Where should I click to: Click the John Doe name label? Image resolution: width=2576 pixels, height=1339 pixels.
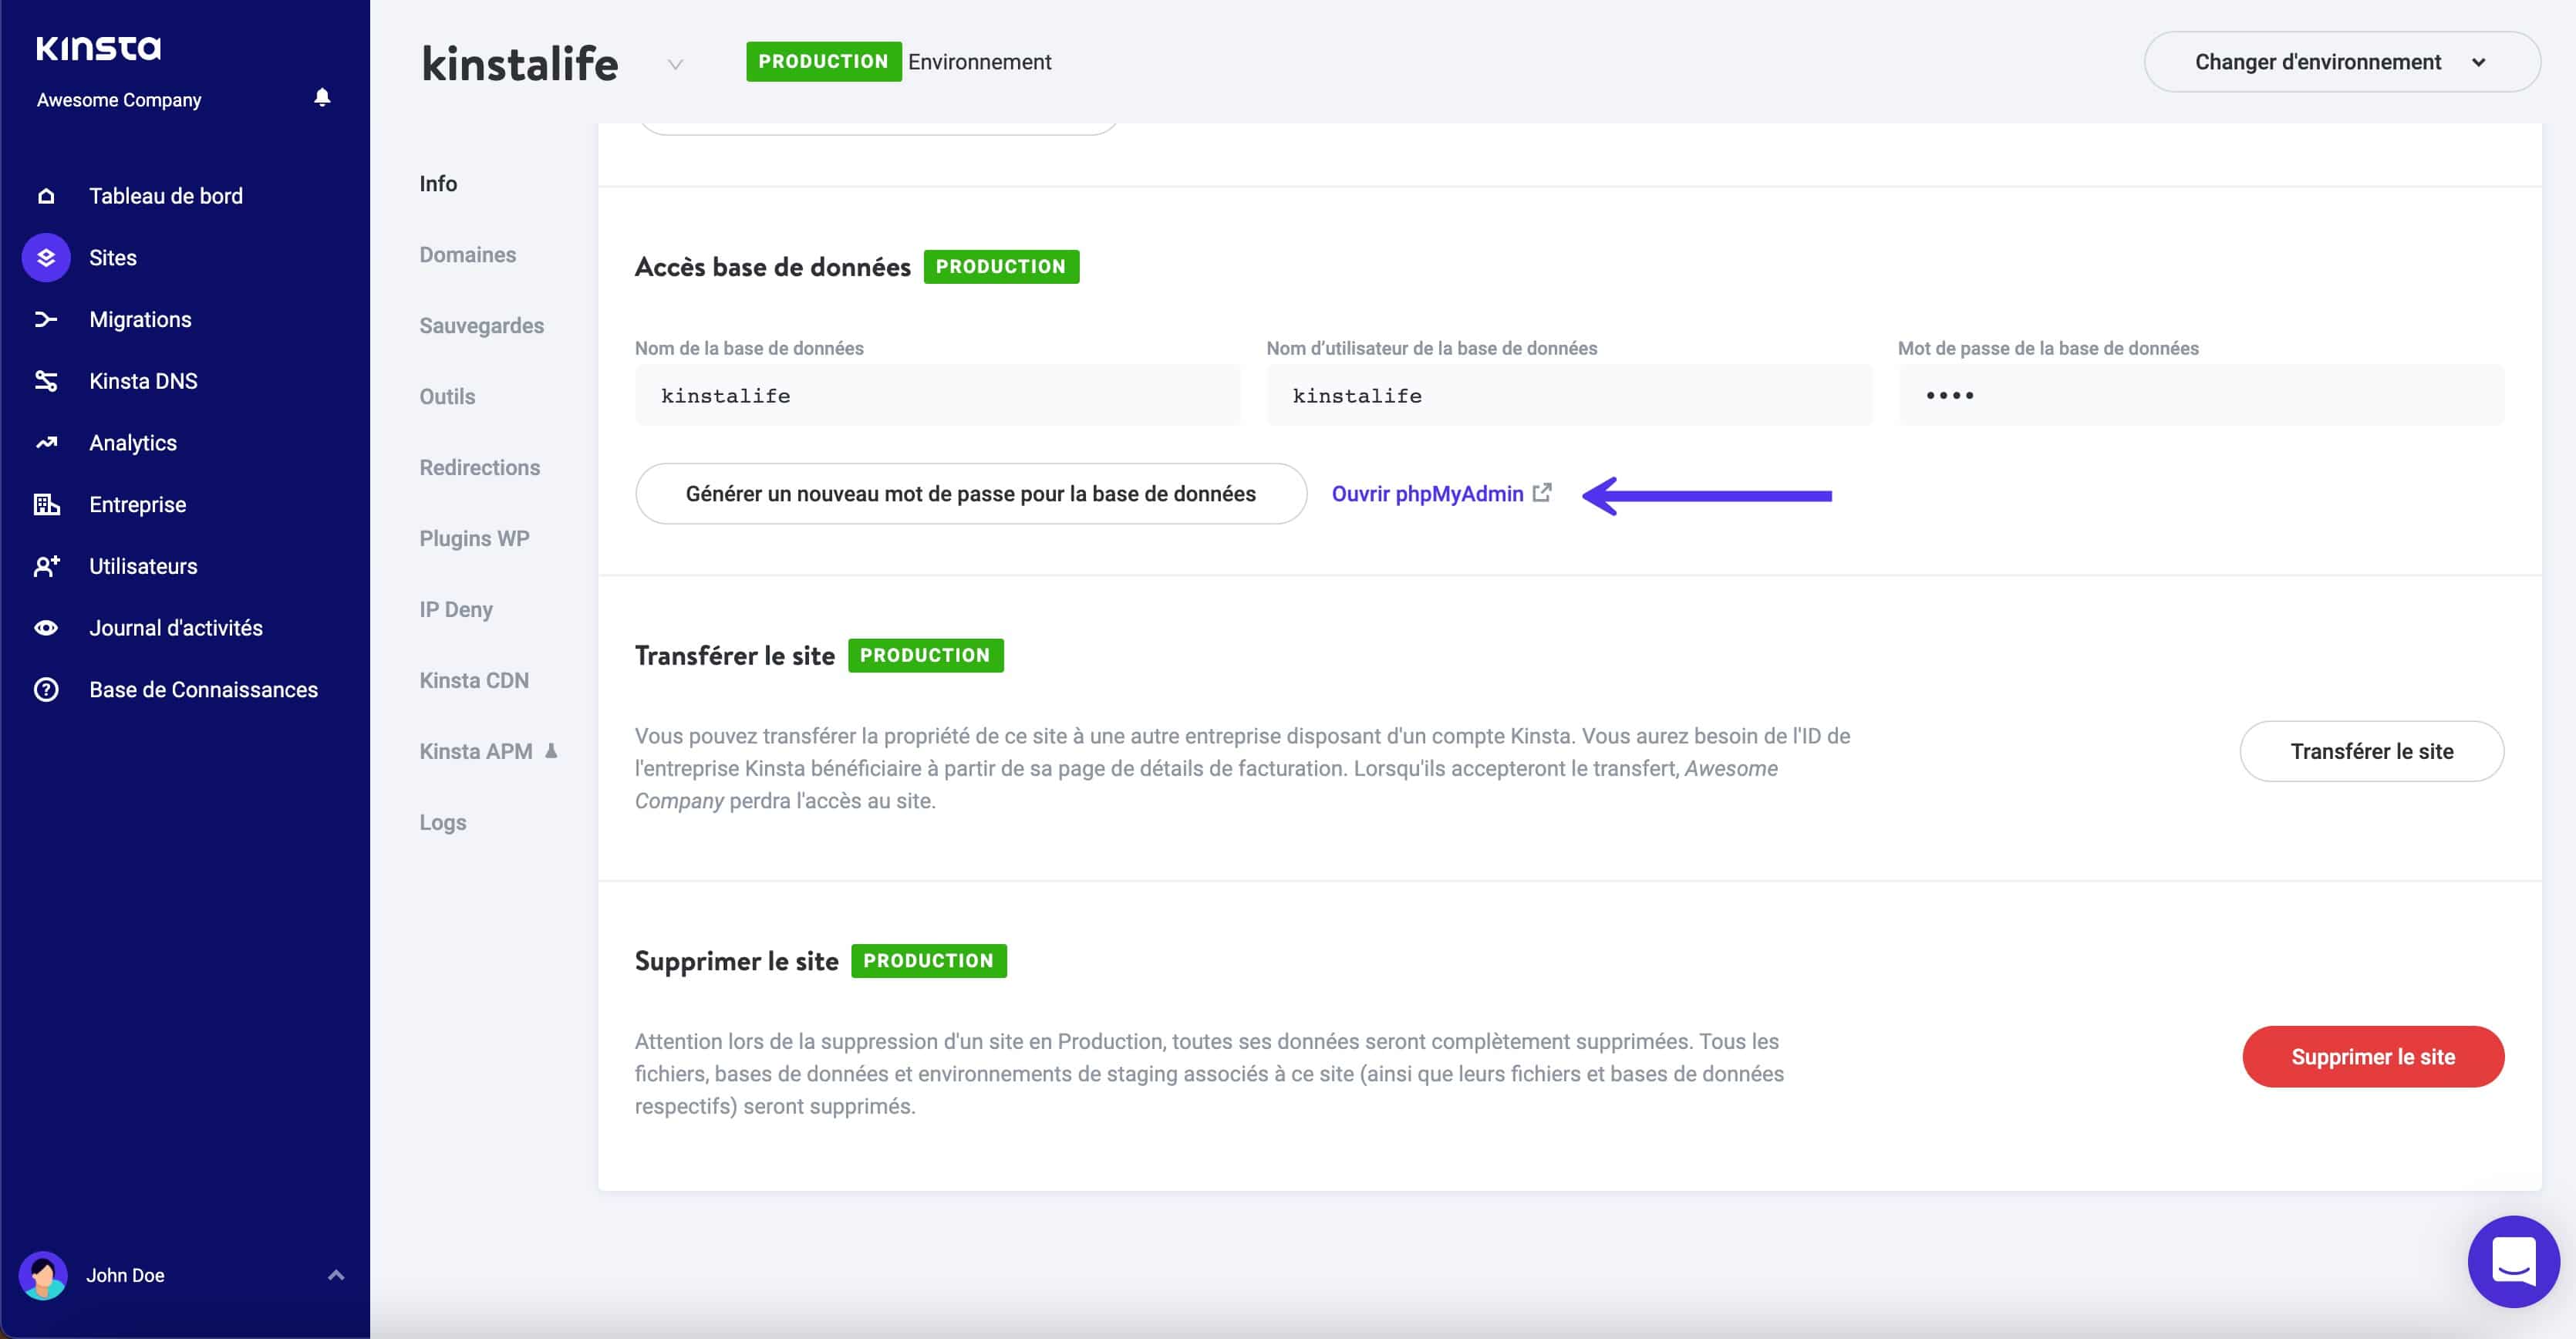125,1275
